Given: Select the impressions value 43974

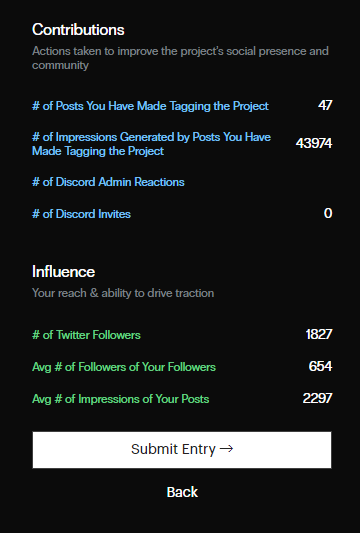Looking at the screenshot, I should (x=314, y=143).
